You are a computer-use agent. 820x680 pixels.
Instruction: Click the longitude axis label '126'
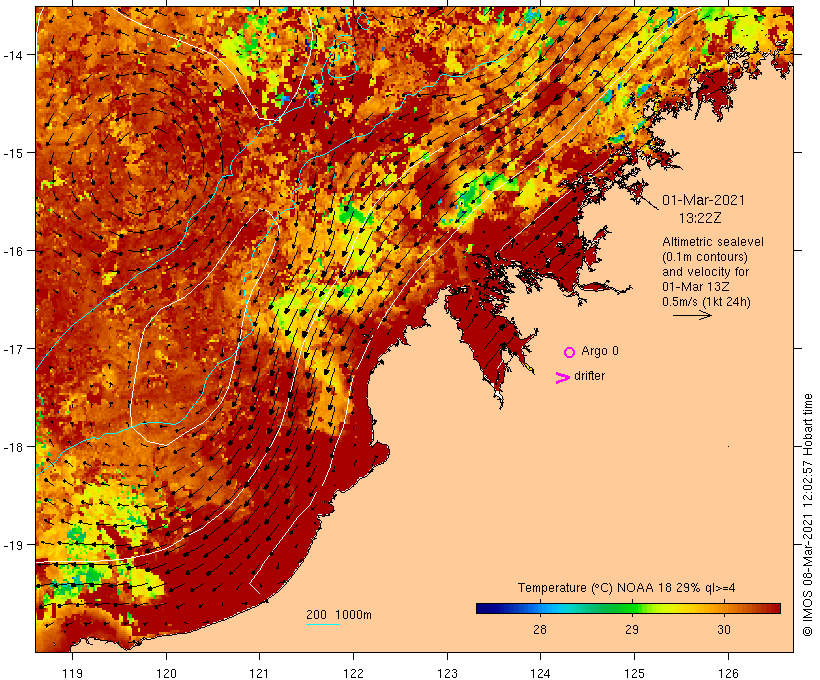coord(728,673)
